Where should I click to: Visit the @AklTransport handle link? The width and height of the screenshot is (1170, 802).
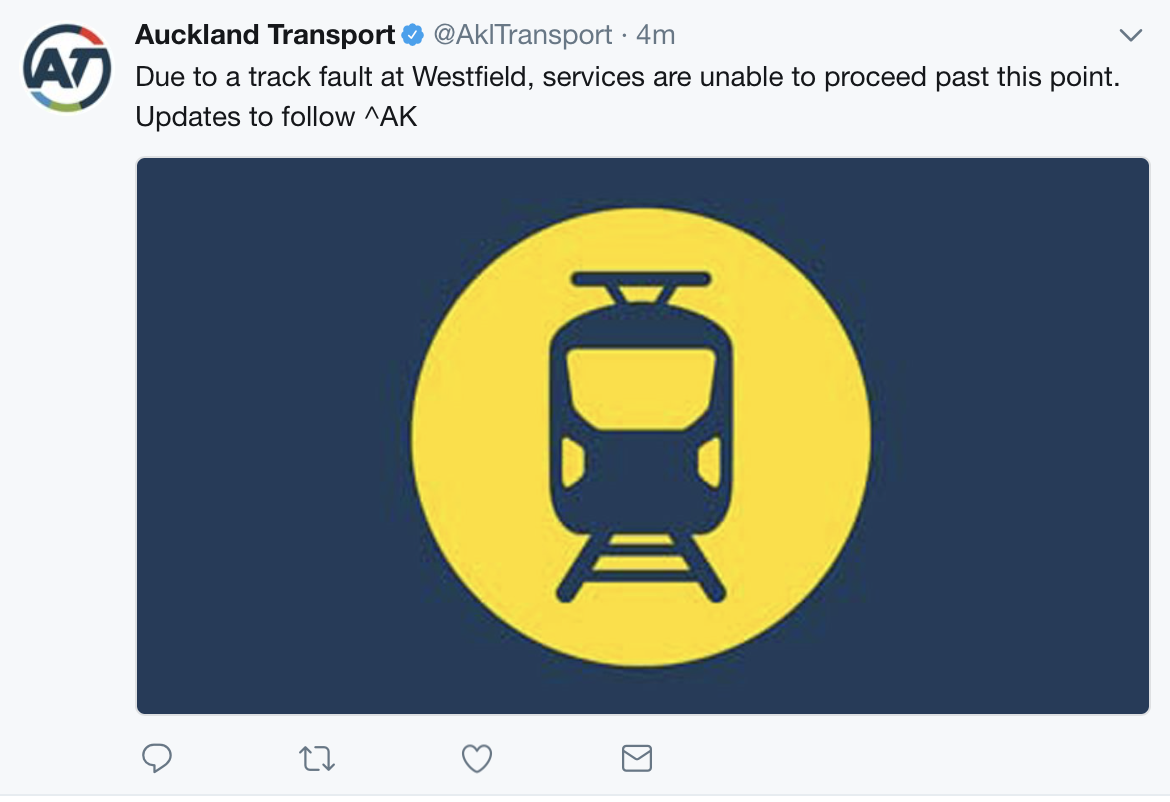click(522, 34)
